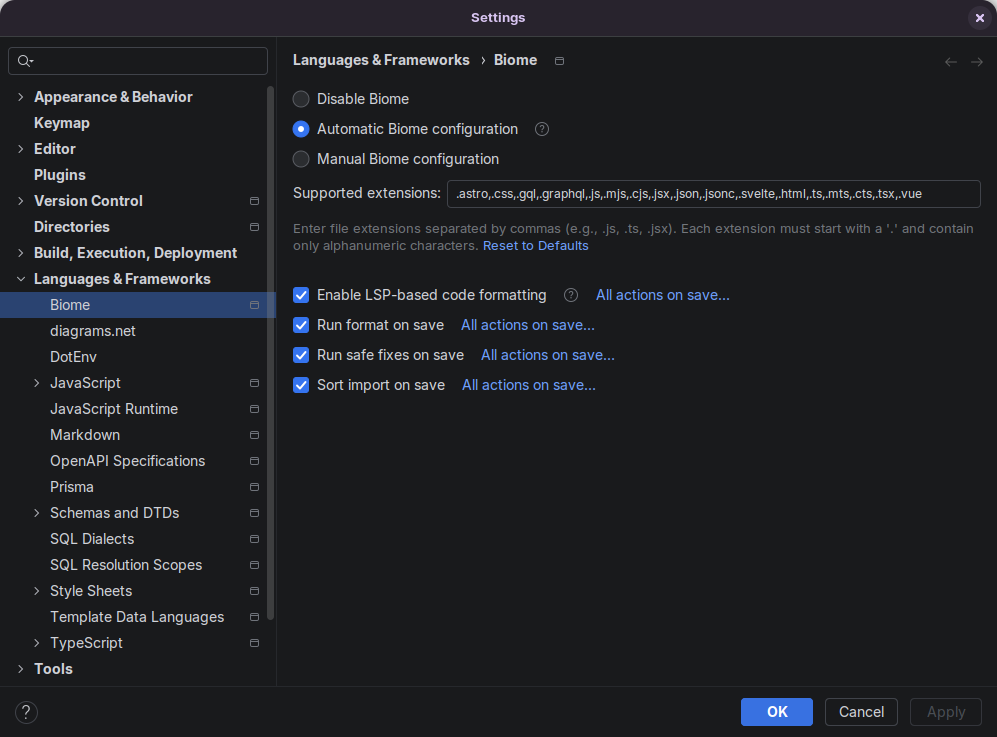Screen dimensions: 997x737
Task: Click project-scope icon on Version Control row
Action: (x=254, y=201)
